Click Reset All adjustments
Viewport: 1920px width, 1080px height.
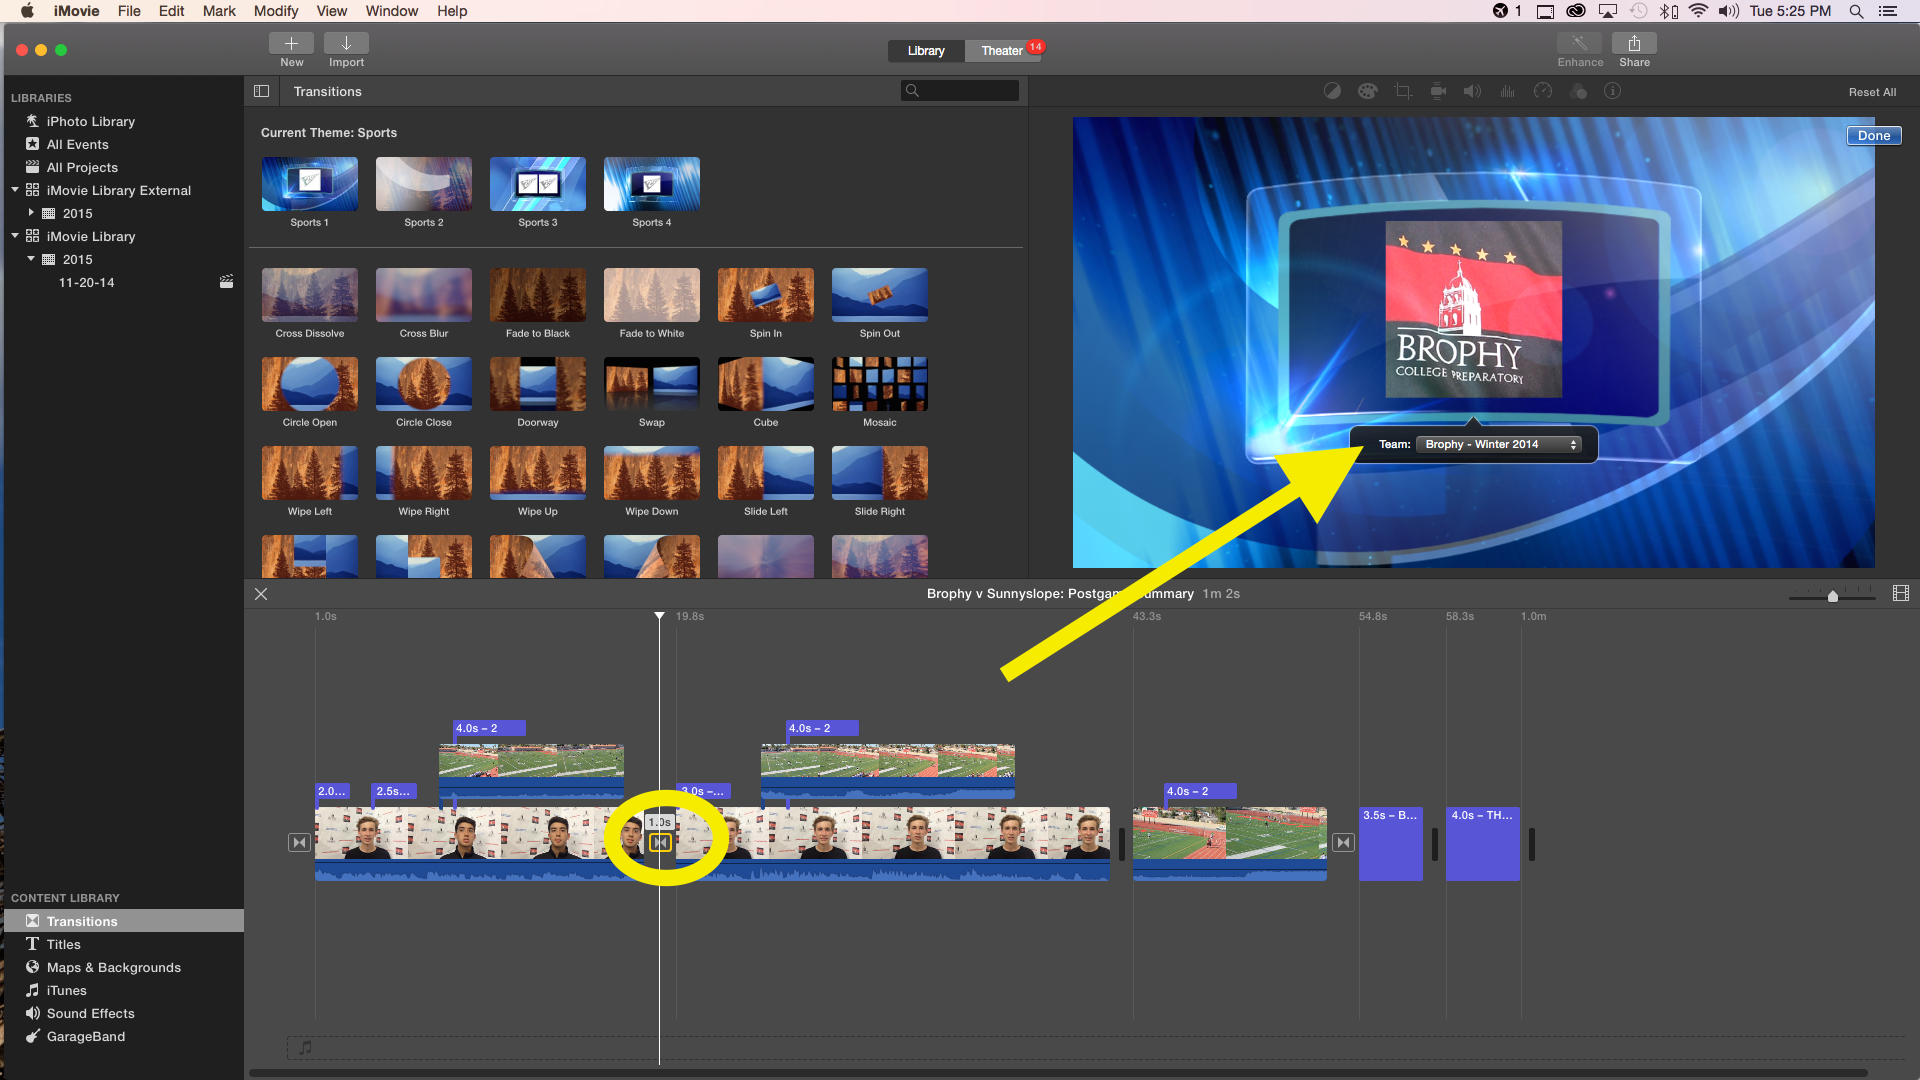tap(1872, 92)
